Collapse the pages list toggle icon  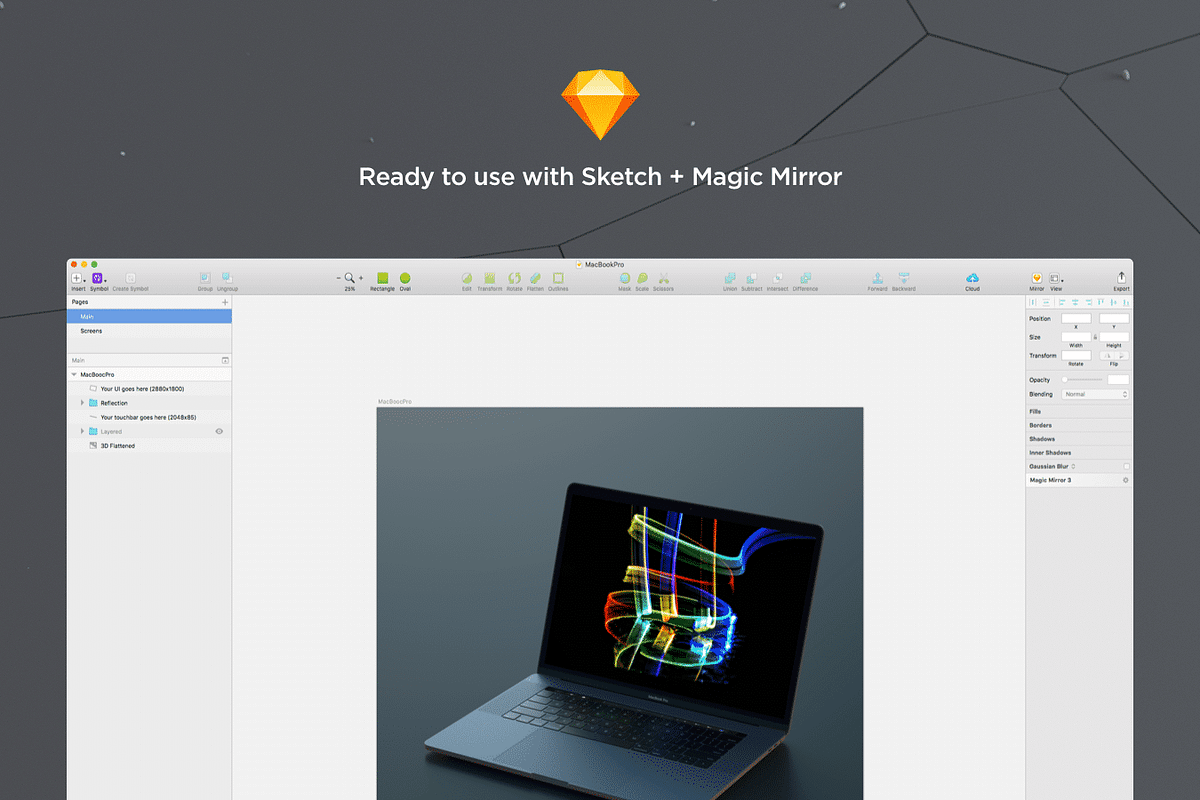click(225, 359)
